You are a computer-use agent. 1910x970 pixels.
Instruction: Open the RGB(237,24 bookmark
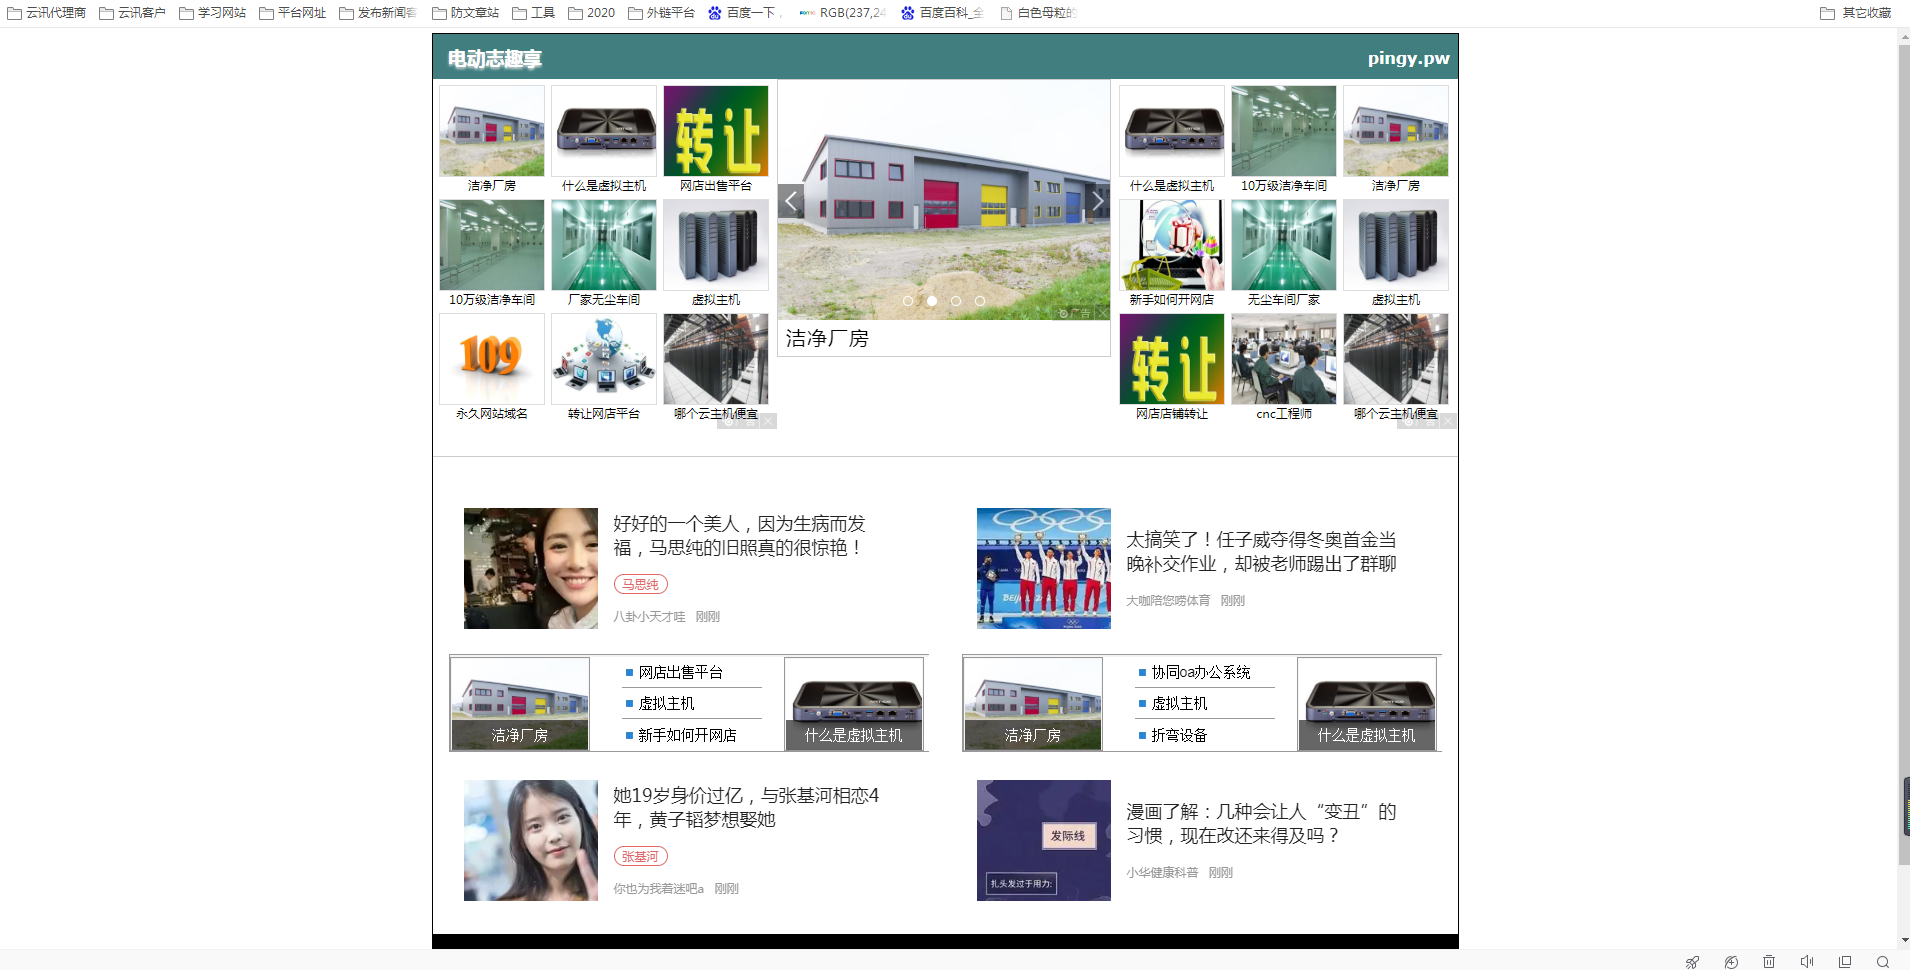click(x=842, y=13)
